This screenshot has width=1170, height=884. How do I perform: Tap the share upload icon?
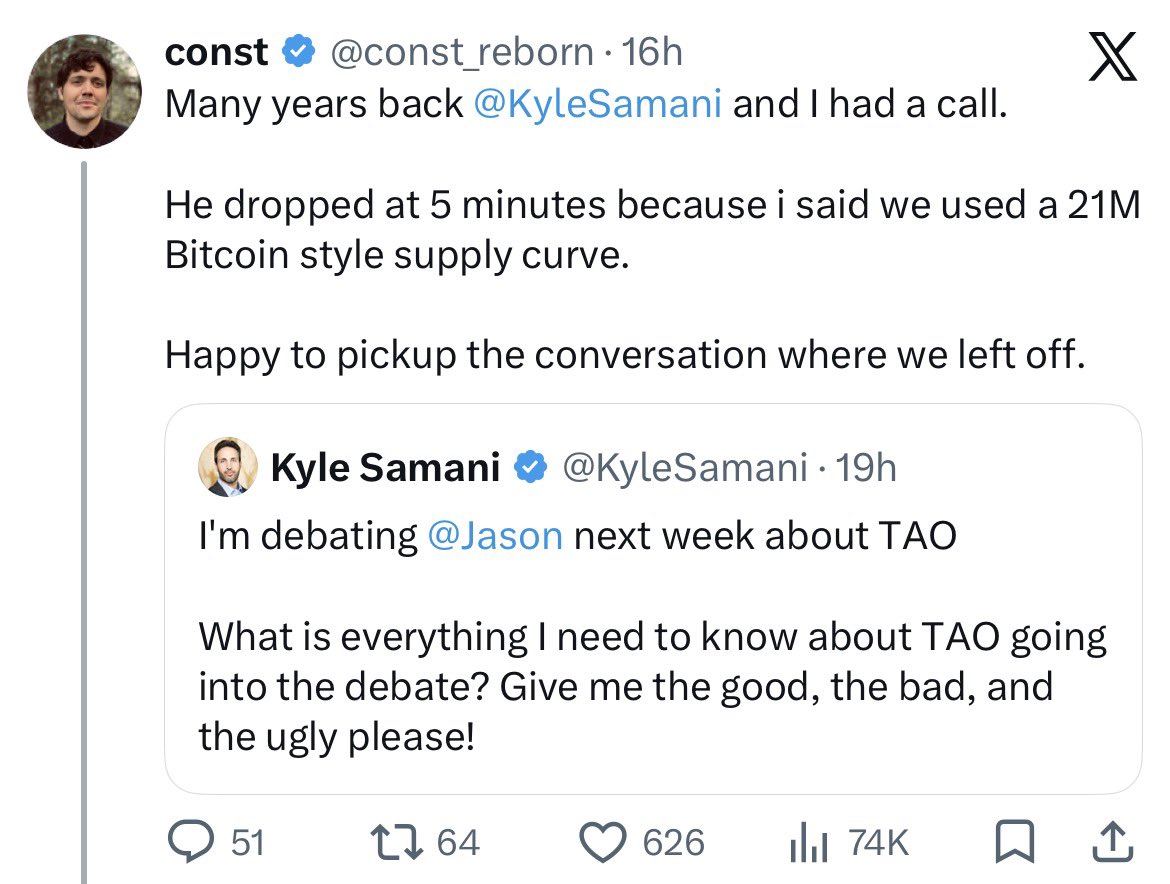tap(1109, 842)
